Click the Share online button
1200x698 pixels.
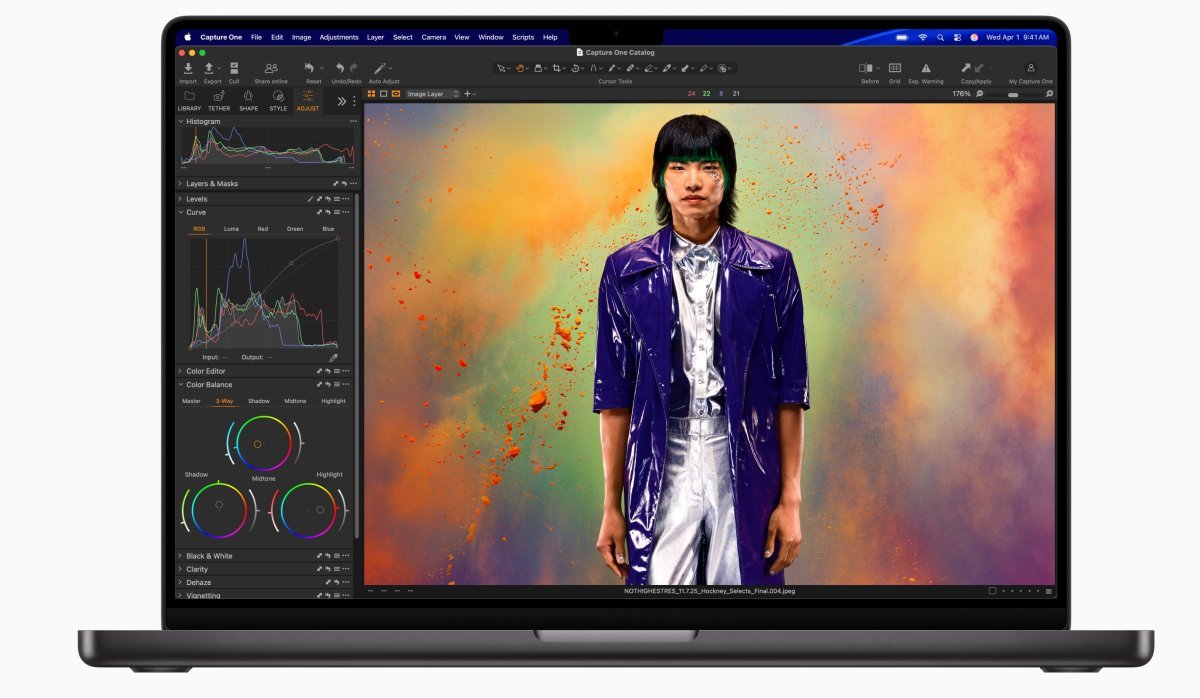pos(271,68)
